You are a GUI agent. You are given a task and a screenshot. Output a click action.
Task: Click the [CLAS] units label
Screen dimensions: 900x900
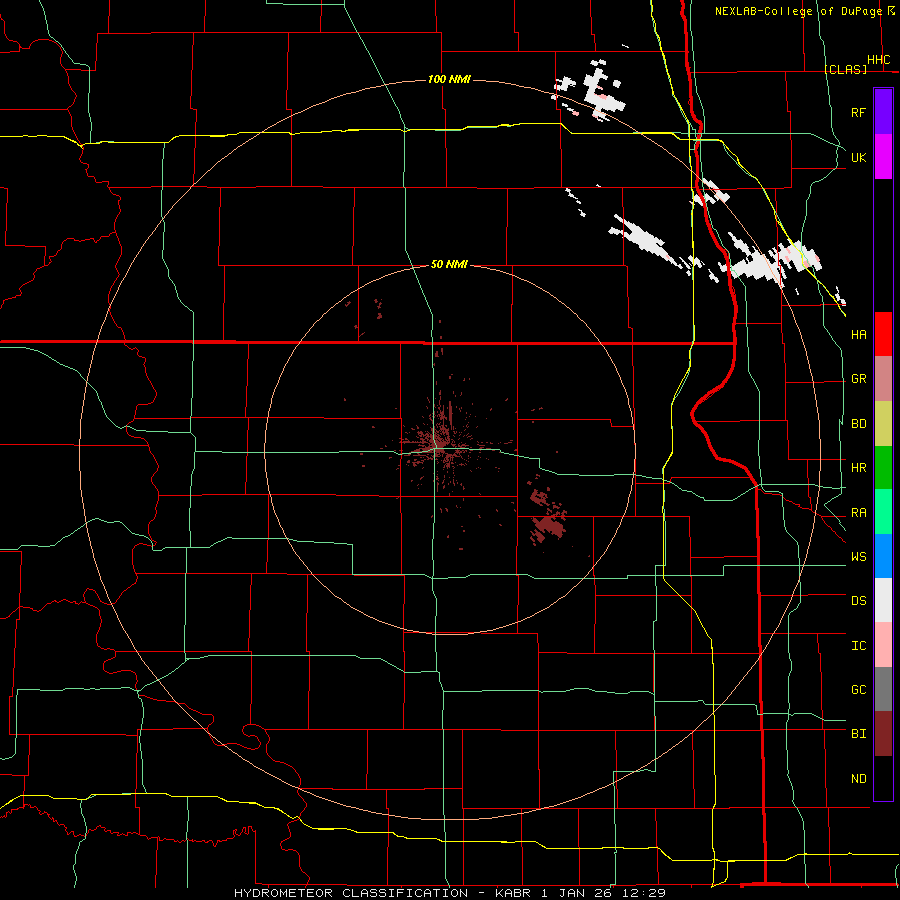point(845,69)
